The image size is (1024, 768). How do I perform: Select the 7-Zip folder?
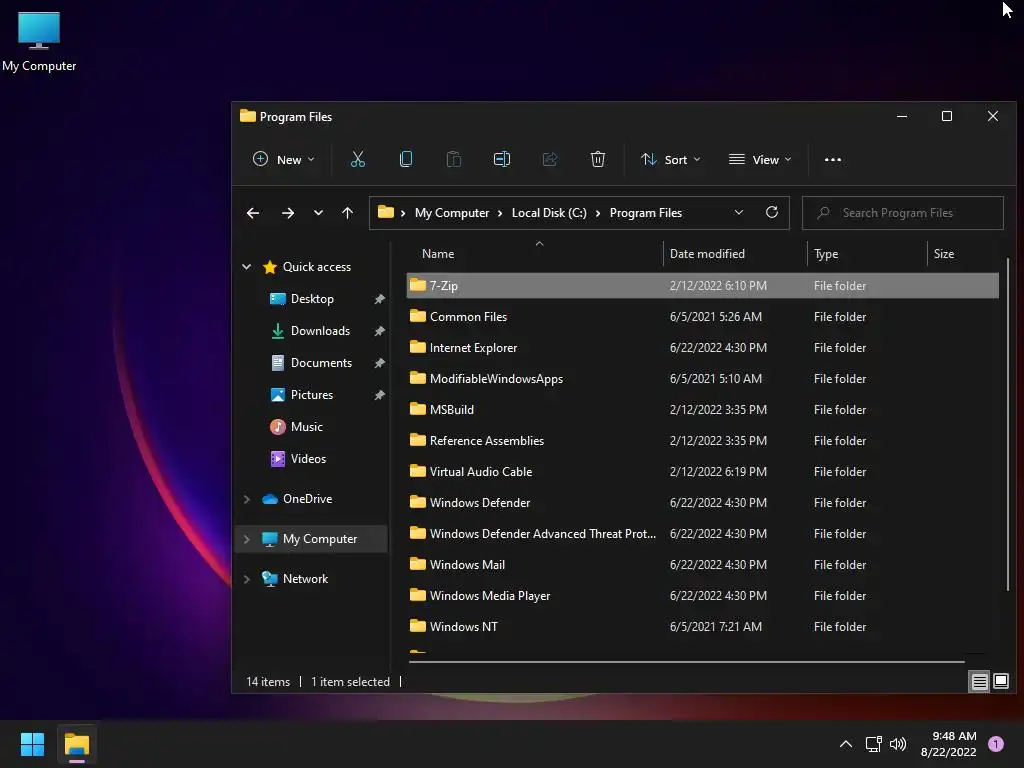coord(703,285)
